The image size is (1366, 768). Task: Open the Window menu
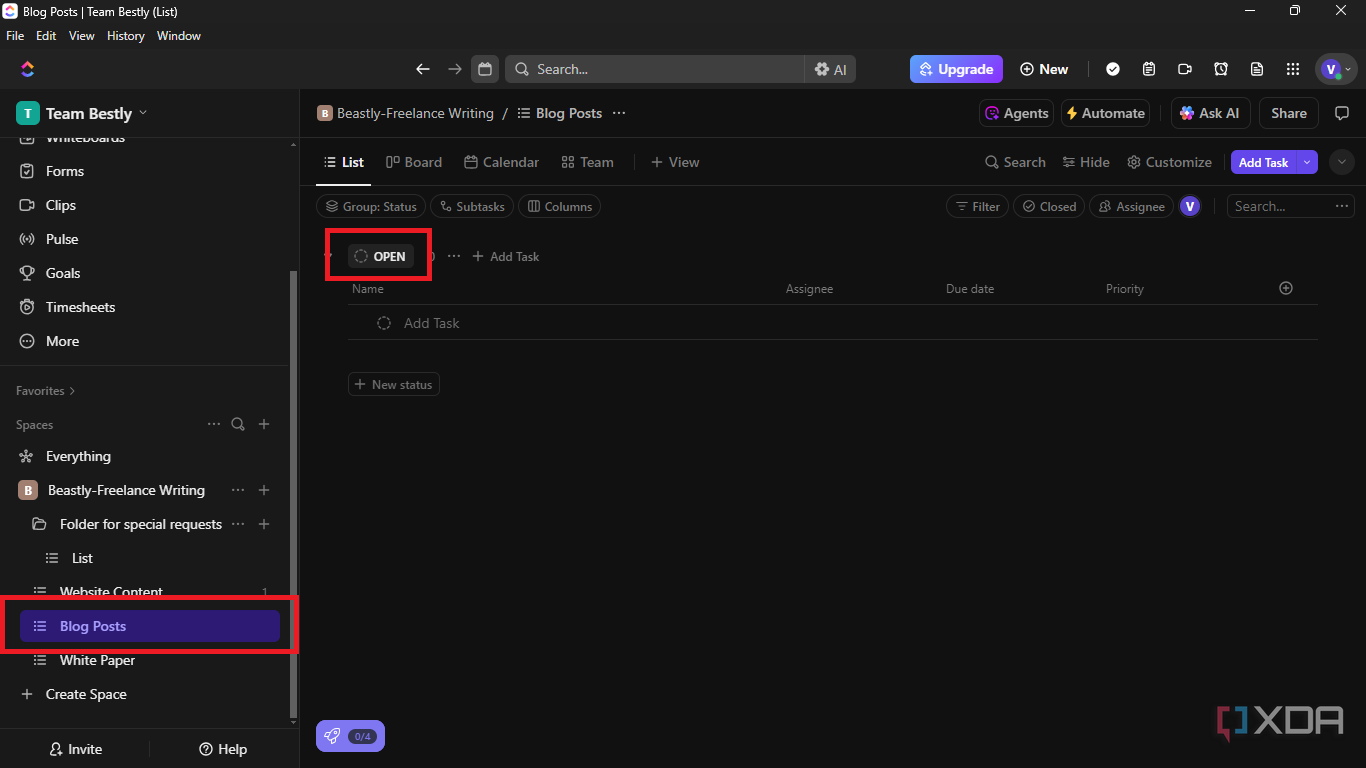click(x=179, y=36)
